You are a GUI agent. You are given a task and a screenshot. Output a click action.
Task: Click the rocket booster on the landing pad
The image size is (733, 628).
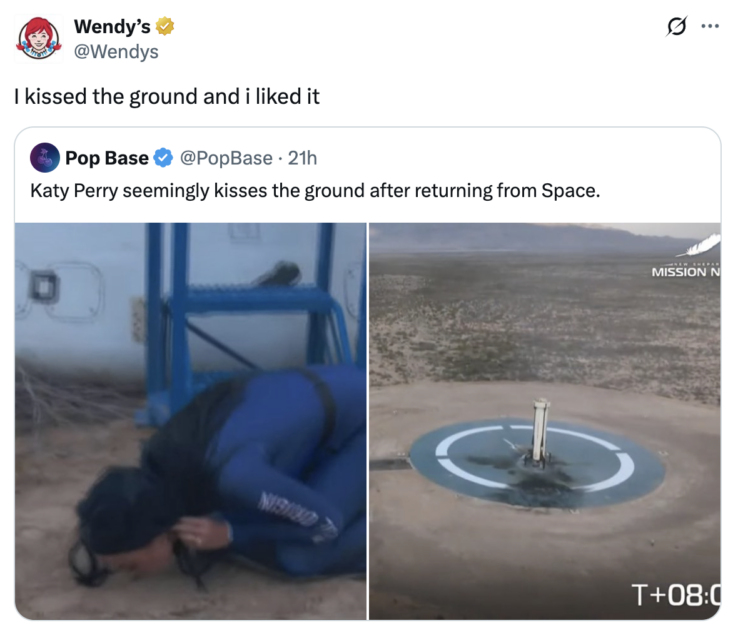540,431
